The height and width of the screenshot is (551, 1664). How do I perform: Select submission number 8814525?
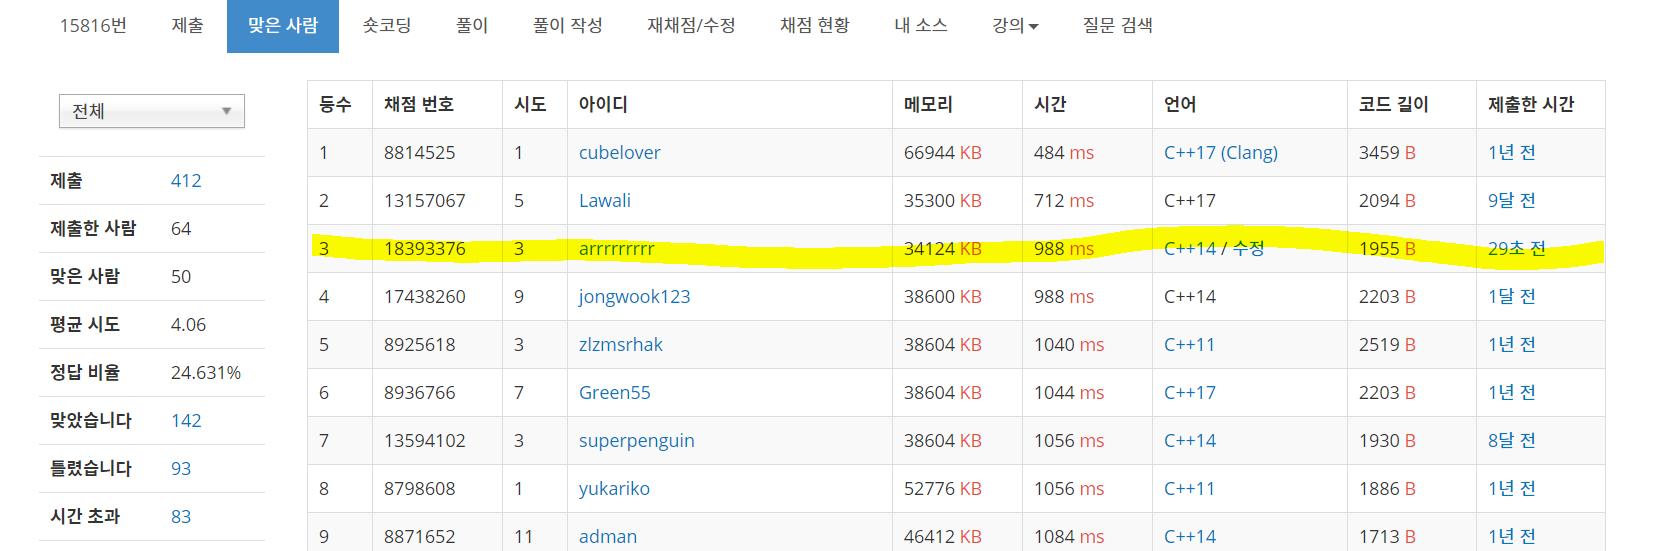(420, 153)
